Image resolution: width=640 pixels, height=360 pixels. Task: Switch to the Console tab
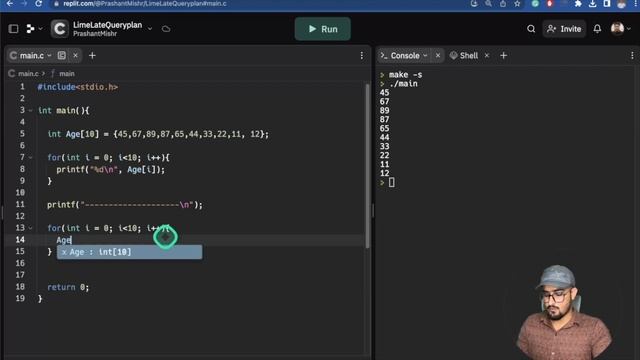click(x=405, y=56)
